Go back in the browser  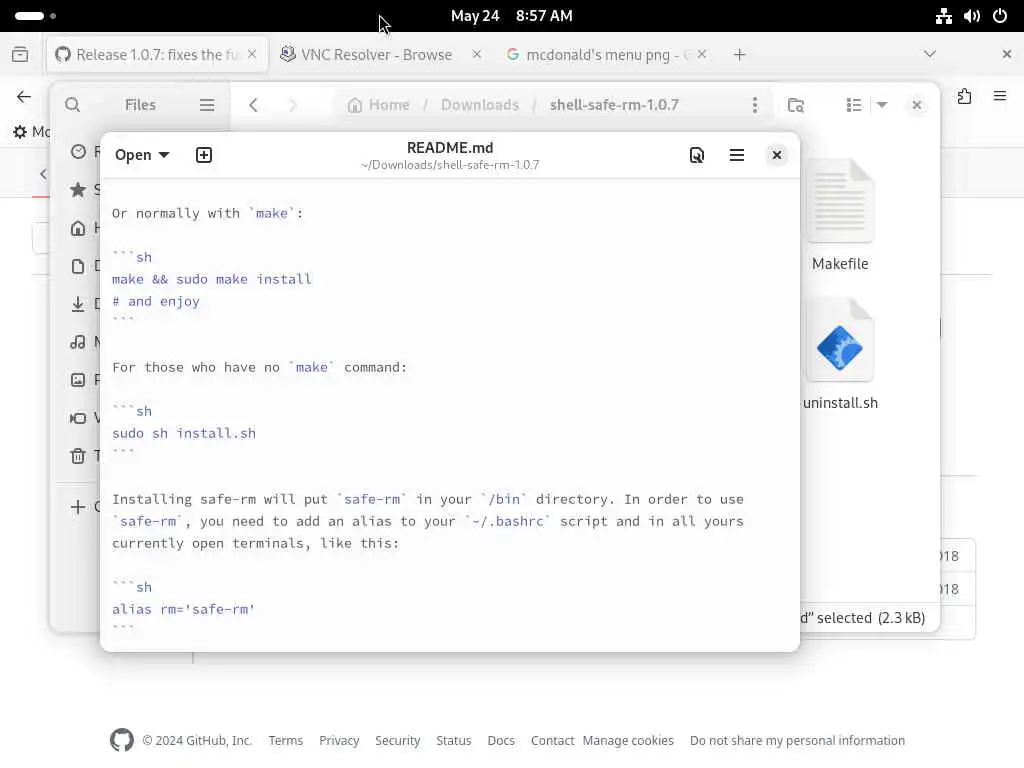point(24,97)
